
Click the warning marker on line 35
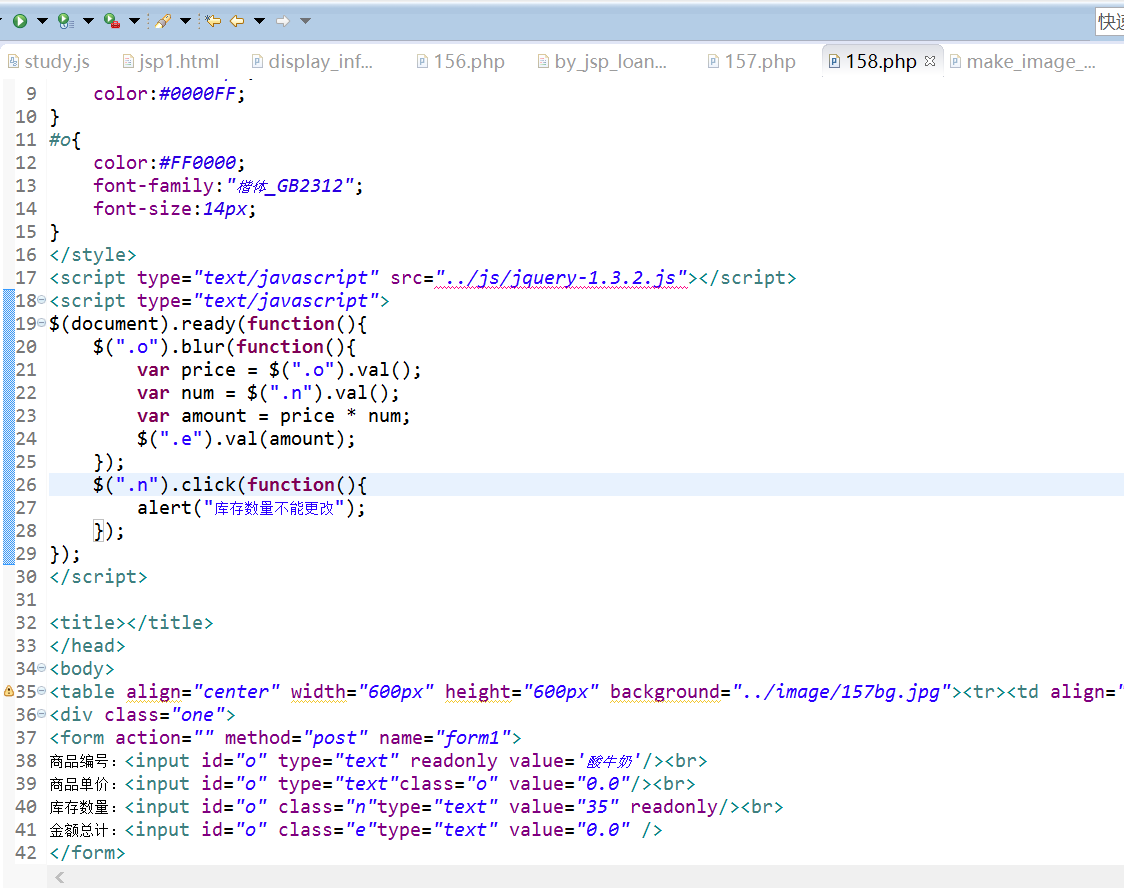pos(9,691)
